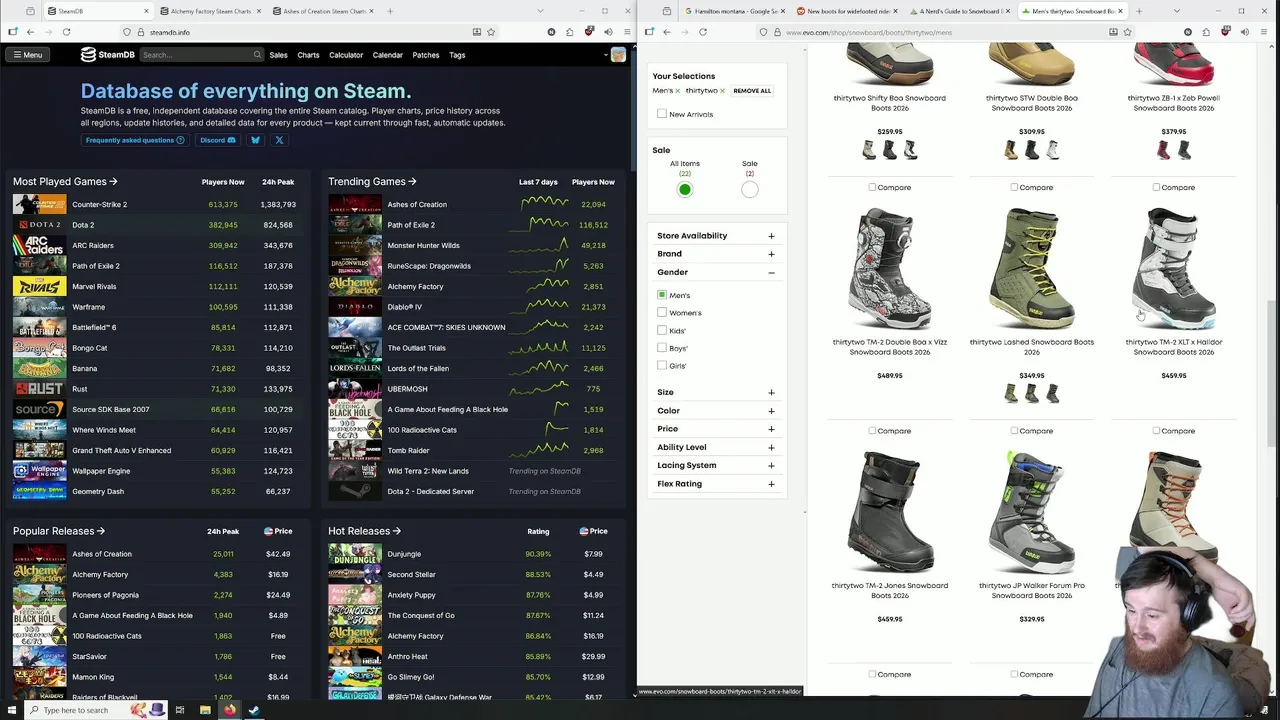Click the magnifier icon in SteamDB search
1280x720 pixels.
coord(257,55)
